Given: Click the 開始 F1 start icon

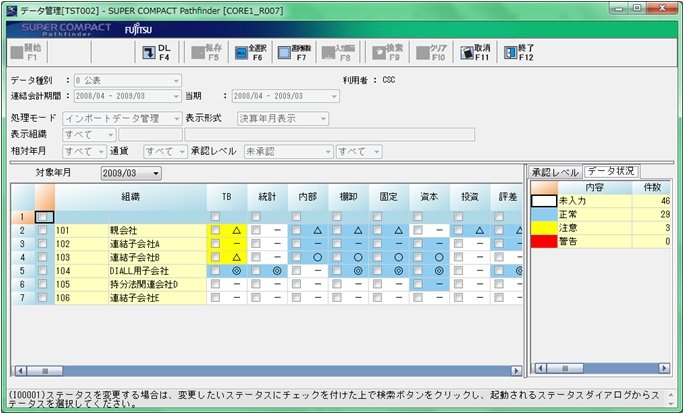Looking at the screenshot, I should 17,53.
